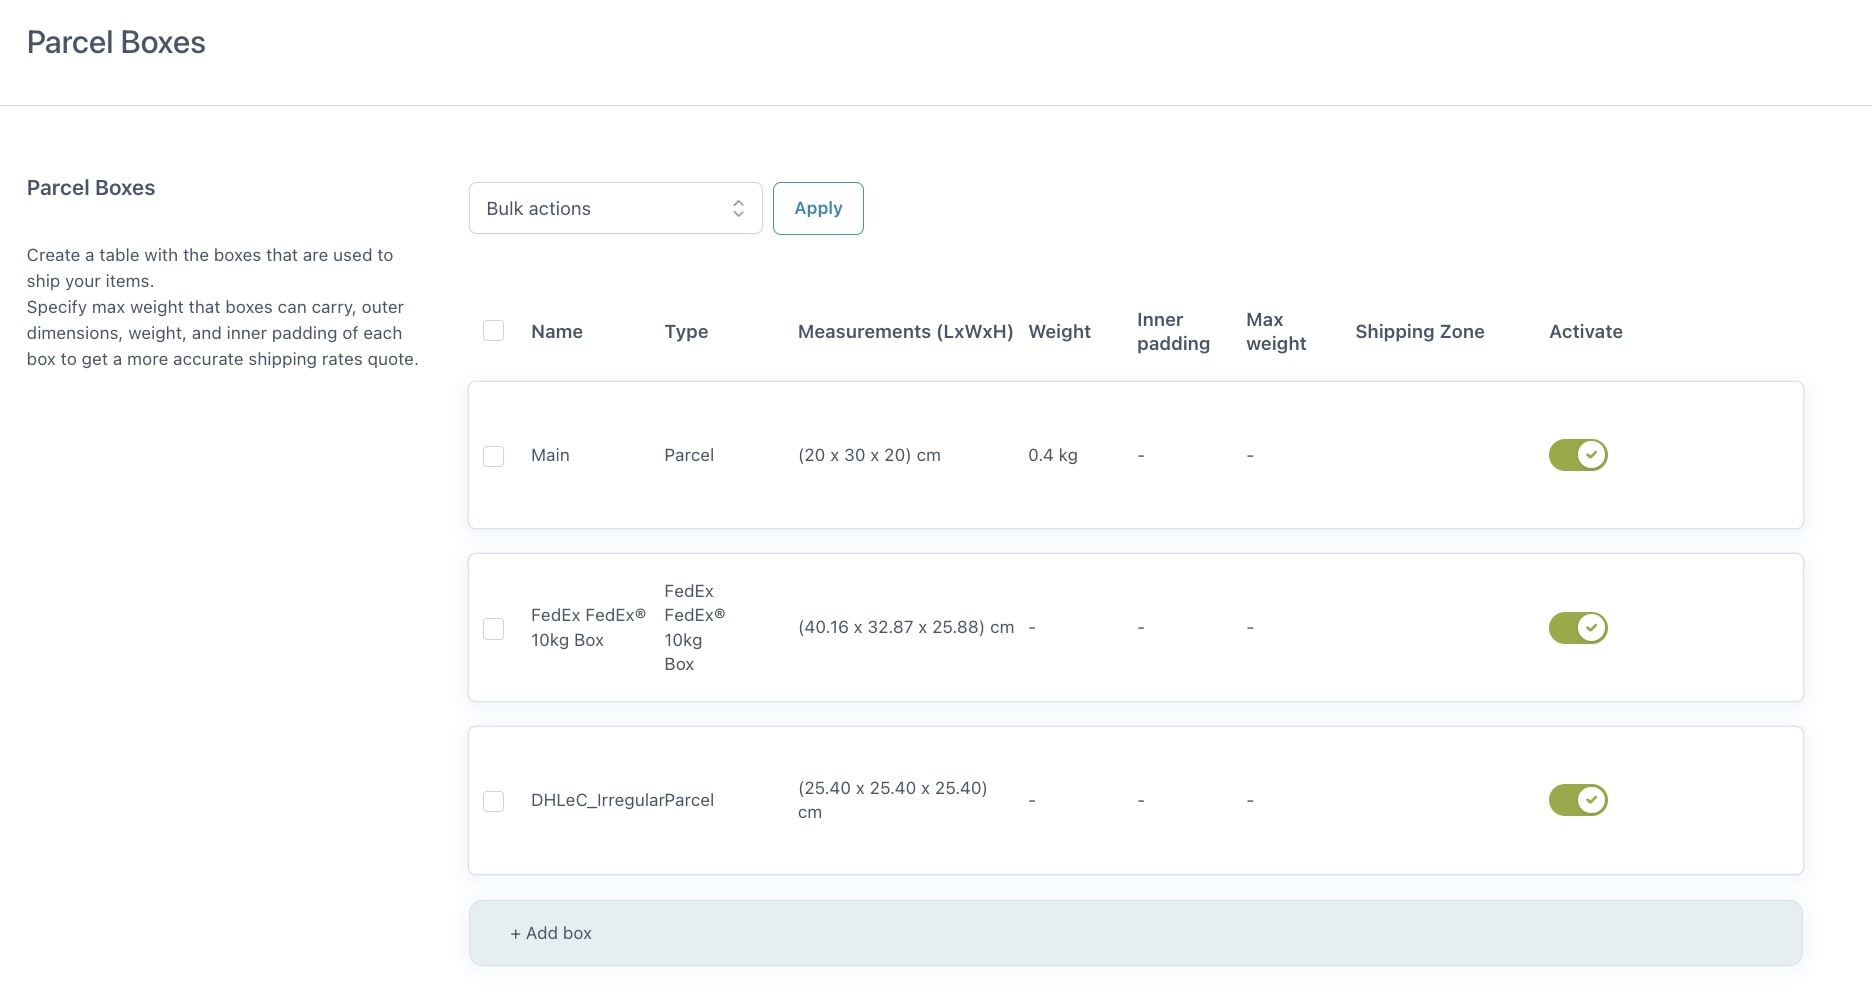Screen dimensions: 1872x994
Task: Click the Name column header
Action: click(x=556, y=332)
